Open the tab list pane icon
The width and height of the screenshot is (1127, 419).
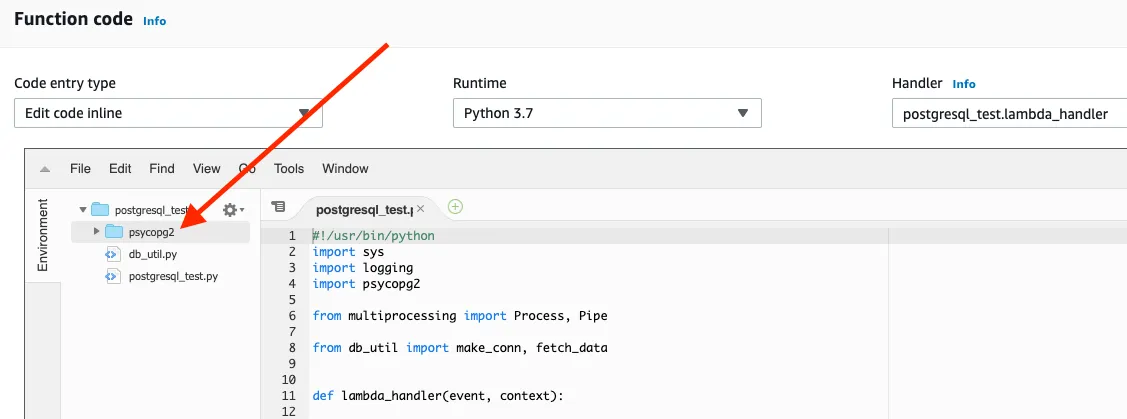[278, 207]
